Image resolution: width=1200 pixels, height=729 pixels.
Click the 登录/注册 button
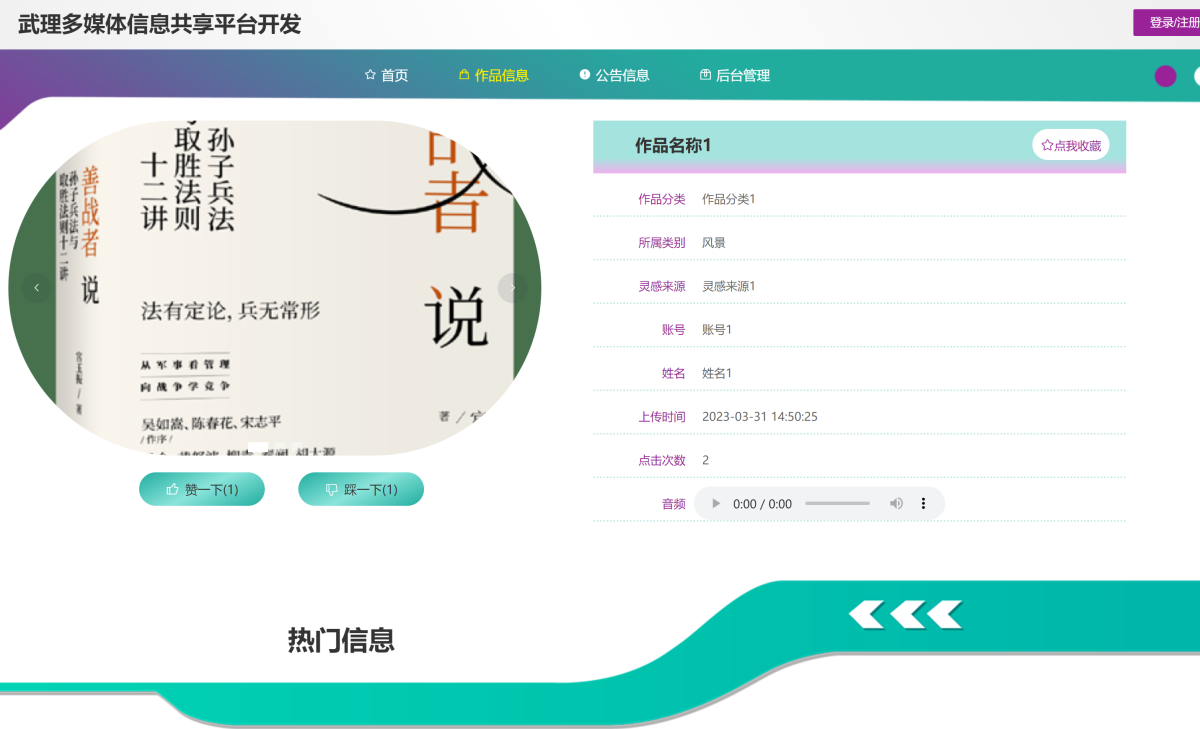point(1170,22)
